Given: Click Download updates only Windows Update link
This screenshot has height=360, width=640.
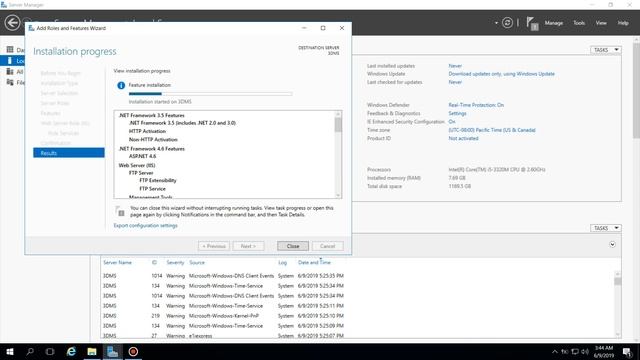Looking at the screenshot, I should coord(501,74).
